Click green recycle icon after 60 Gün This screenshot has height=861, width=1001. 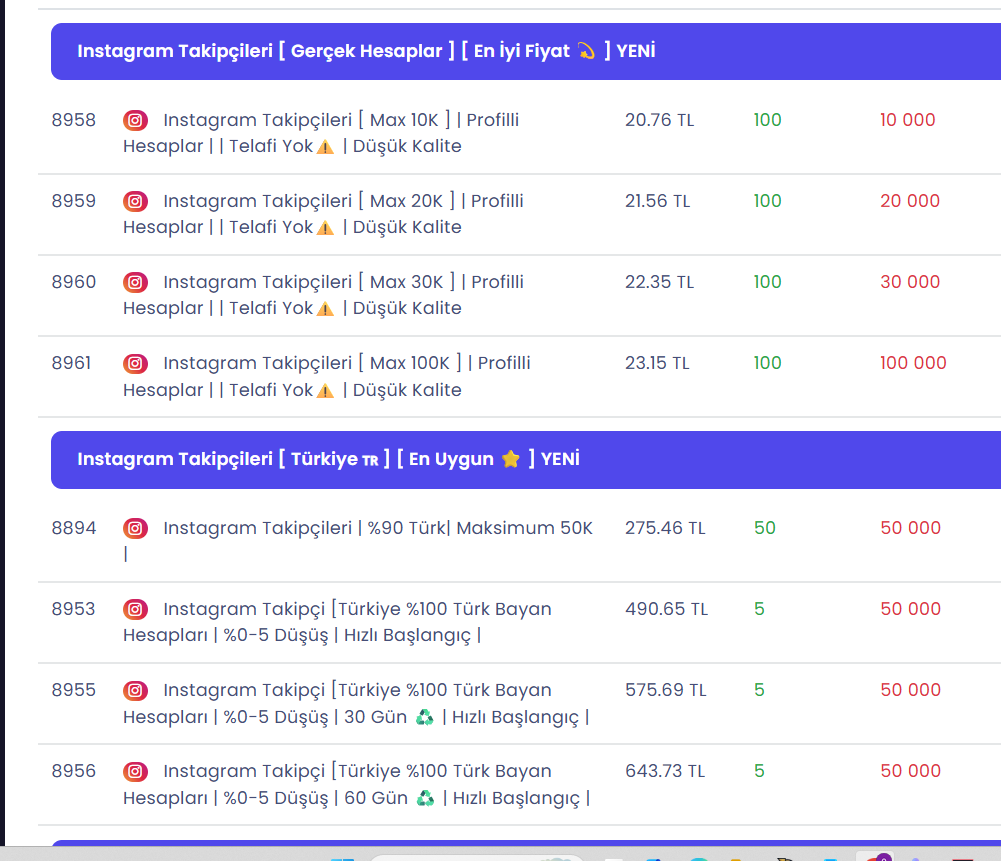point(425,798)
